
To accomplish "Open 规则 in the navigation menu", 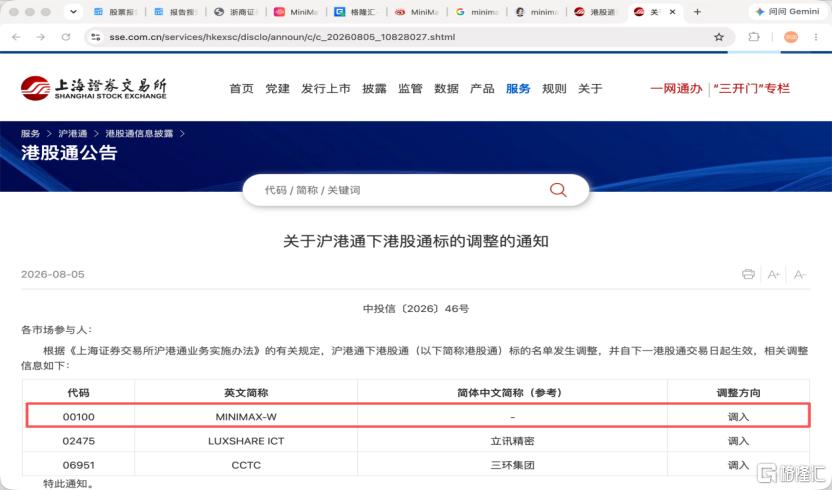I will tap(554, 89).
